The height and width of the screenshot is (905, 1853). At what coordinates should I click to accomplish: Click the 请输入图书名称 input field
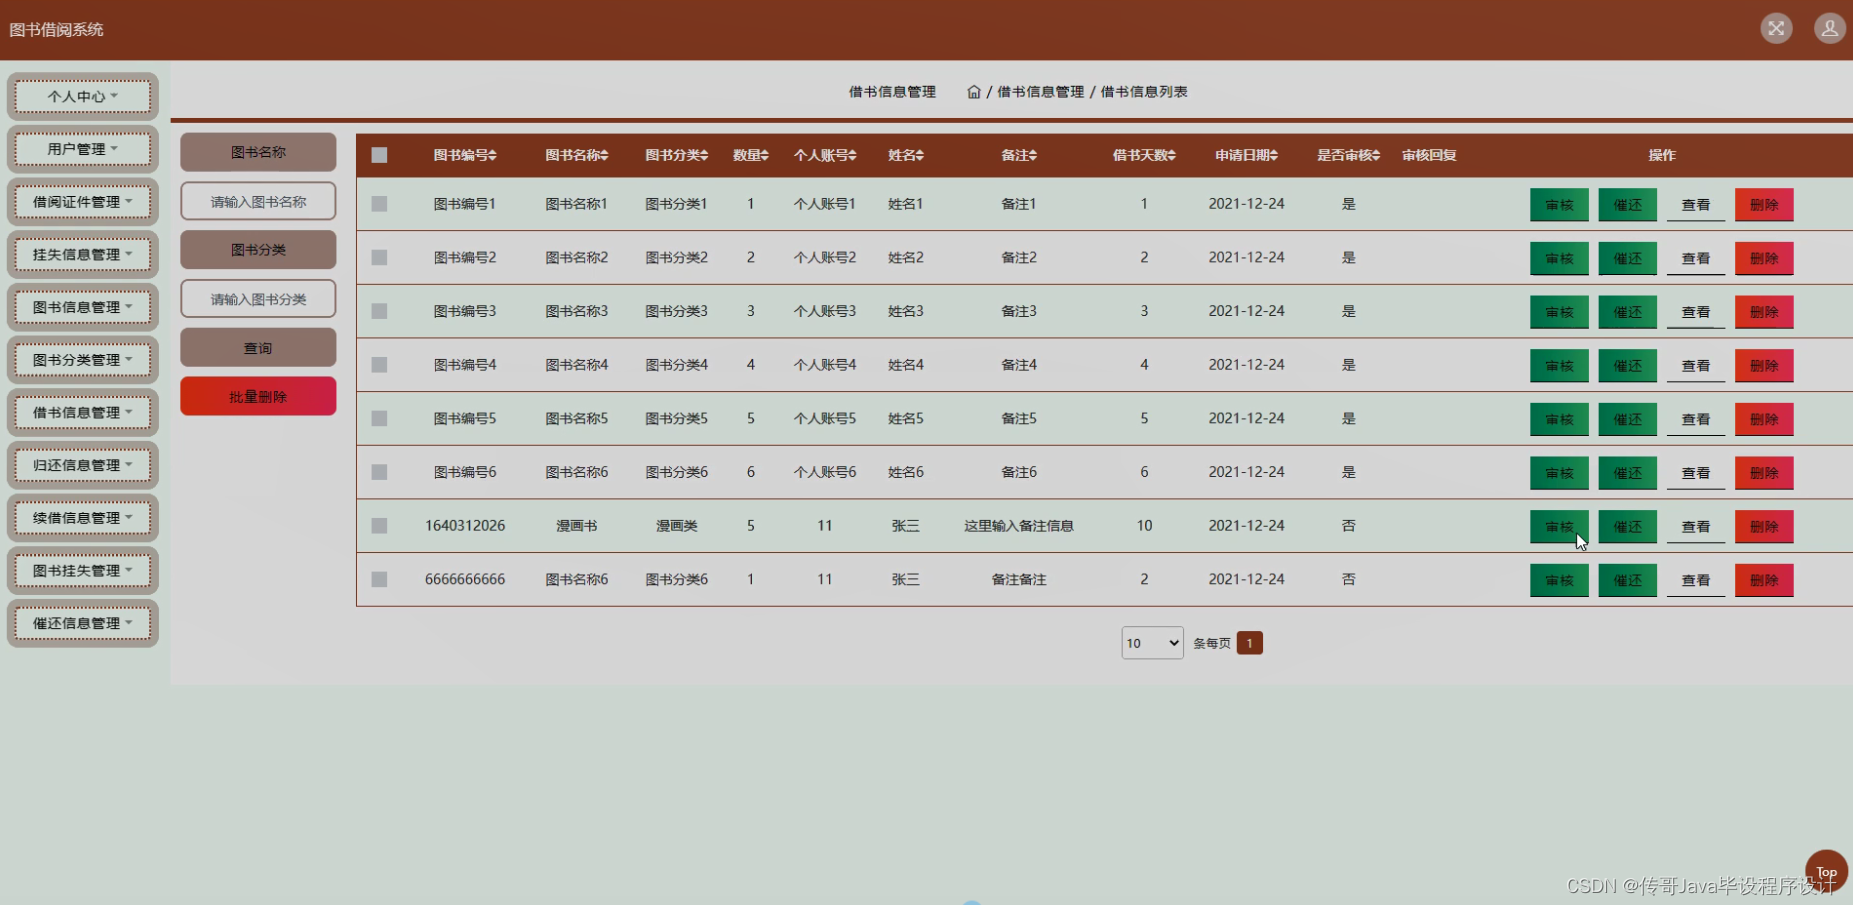[257, 201]
